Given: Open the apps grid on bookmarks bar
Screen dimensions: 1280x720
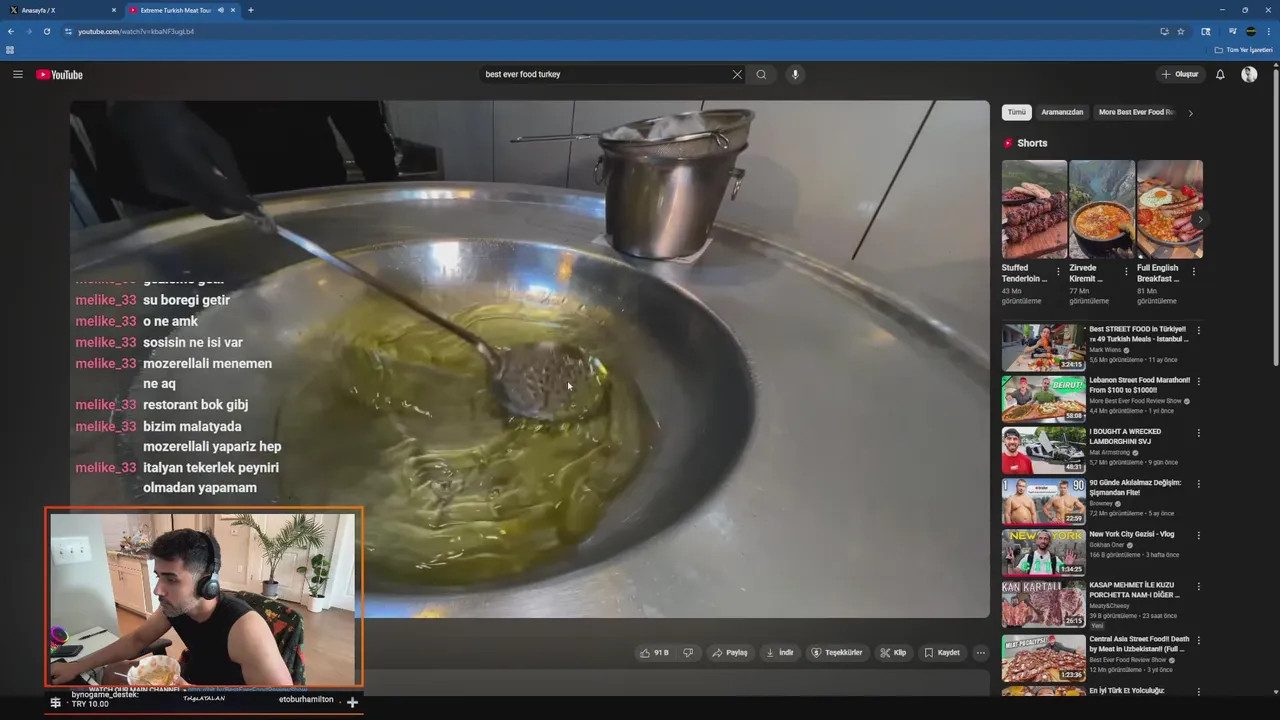Looking at the screenshot, I should point(10,49).
